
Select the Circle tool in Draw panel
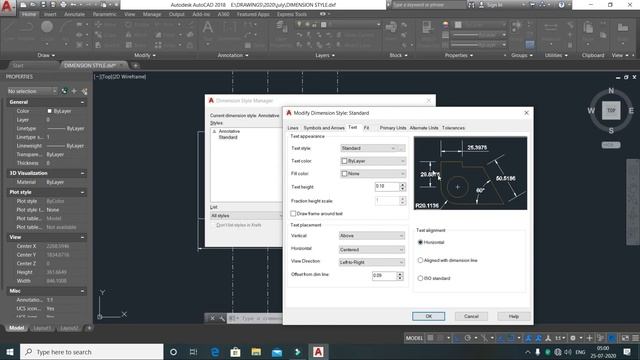(x=47, y=27)
